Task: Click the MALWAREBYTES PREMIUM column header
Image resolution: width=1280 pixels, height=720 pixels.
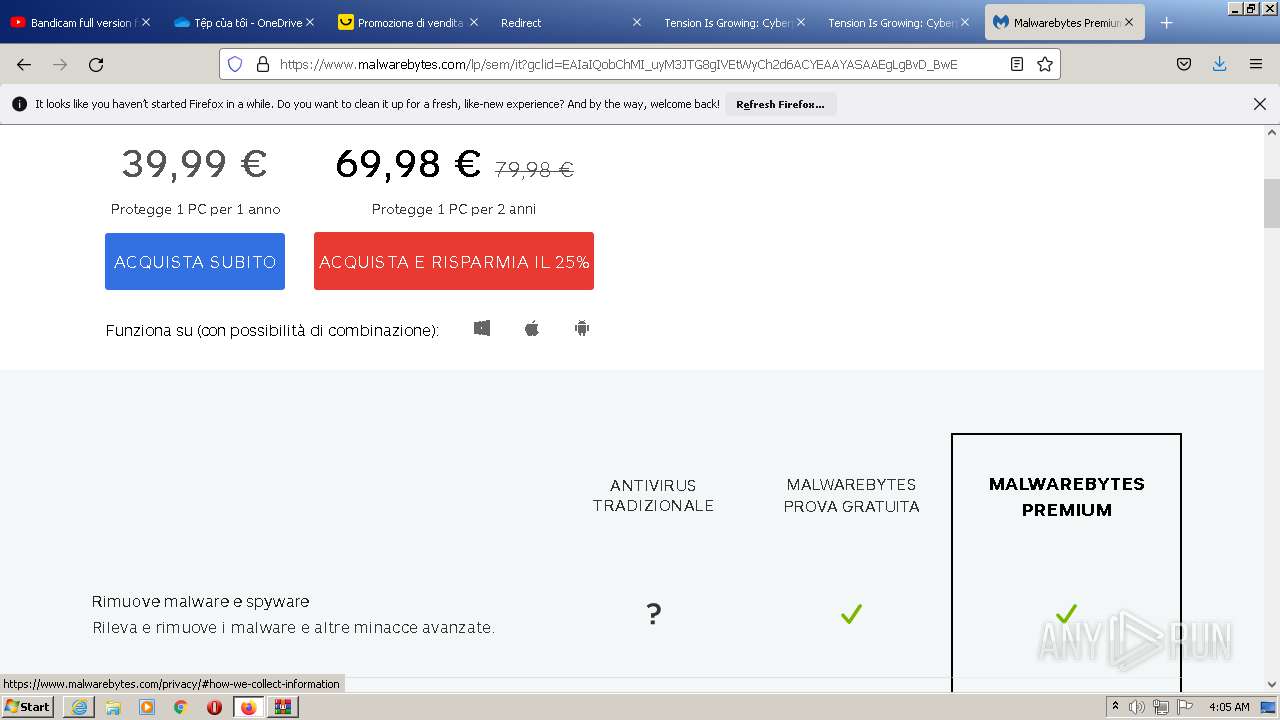Action: (1067, 497)
